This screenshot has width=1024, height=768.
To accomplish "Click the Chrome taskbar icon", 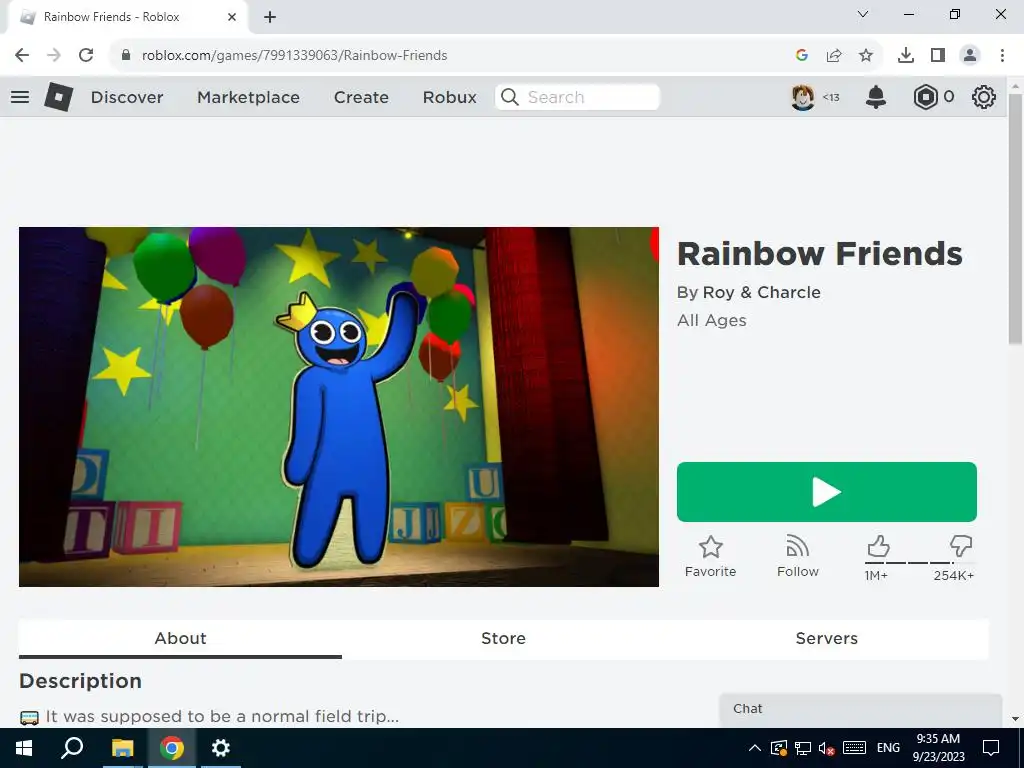I will pos(171,748).
